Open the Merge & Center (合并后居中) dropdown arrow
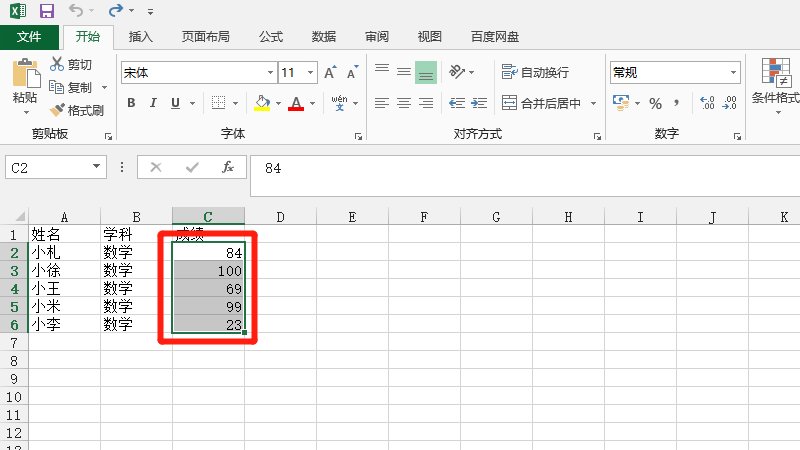Screen dimensions: 800x450 [593, 103]
